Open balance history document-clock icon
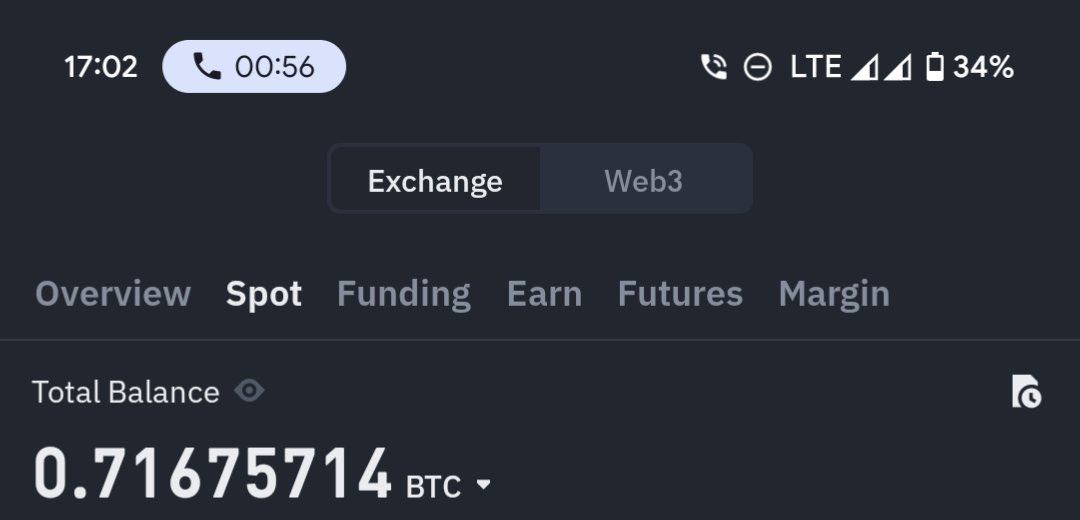This screenshot has width=1080, height=520. coord(1026,391)
